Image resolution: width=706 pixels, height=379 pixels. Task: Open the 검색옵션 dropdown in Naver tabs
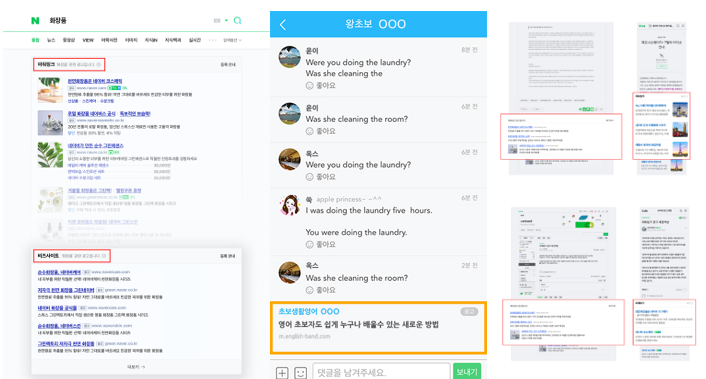click(x=232, y=40)
